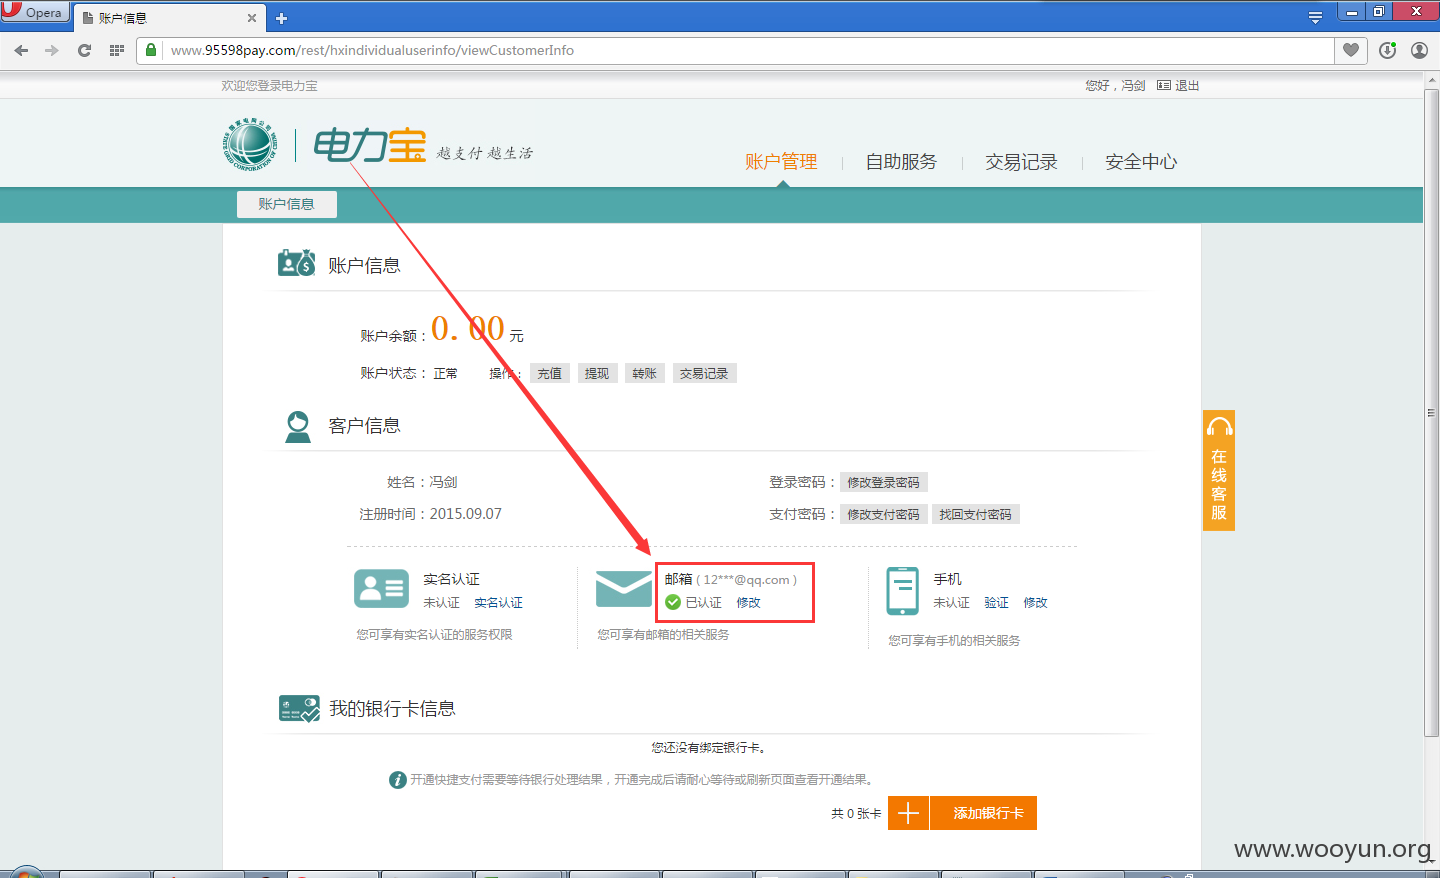
Task: Click the 提现 withdraw button
Action: tap(597, 373)
